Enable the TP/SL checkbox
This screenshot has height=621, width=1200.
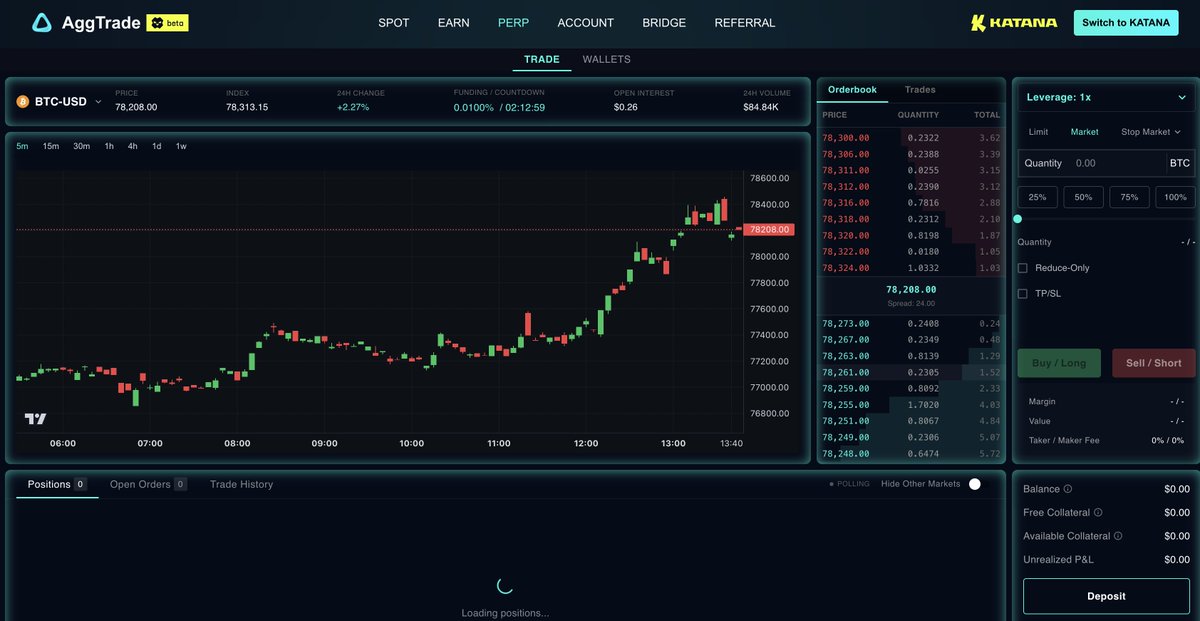tap(1022, 294)
